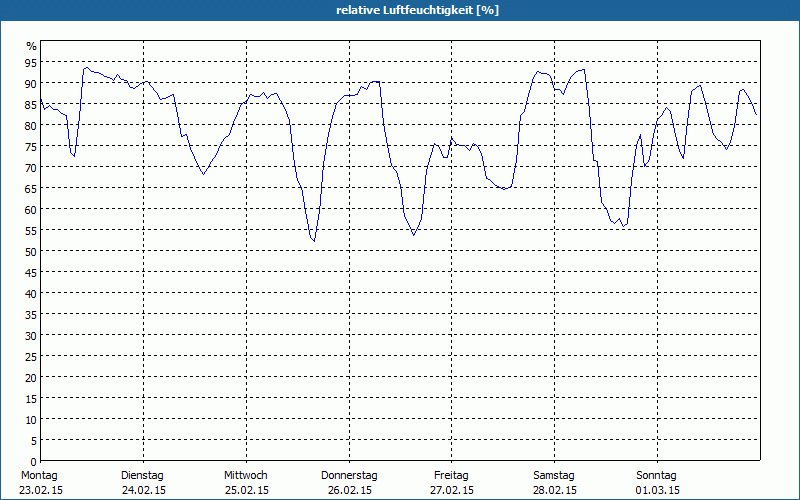Select the date '25.02.15'
Image resolution: width=800 pixels, height=500 pixels.
point(247,490)
